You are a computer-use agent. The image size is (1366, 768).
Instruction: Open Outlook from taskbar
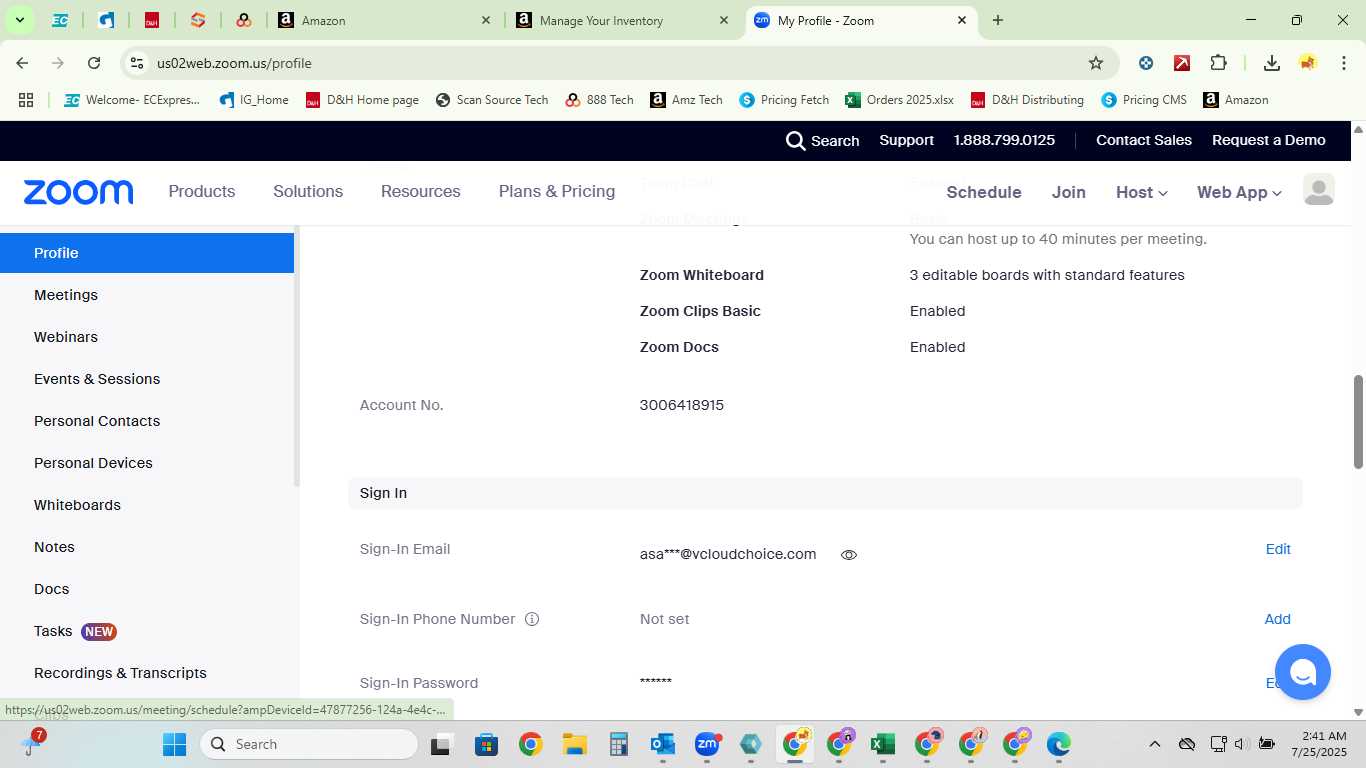(662, 744)
